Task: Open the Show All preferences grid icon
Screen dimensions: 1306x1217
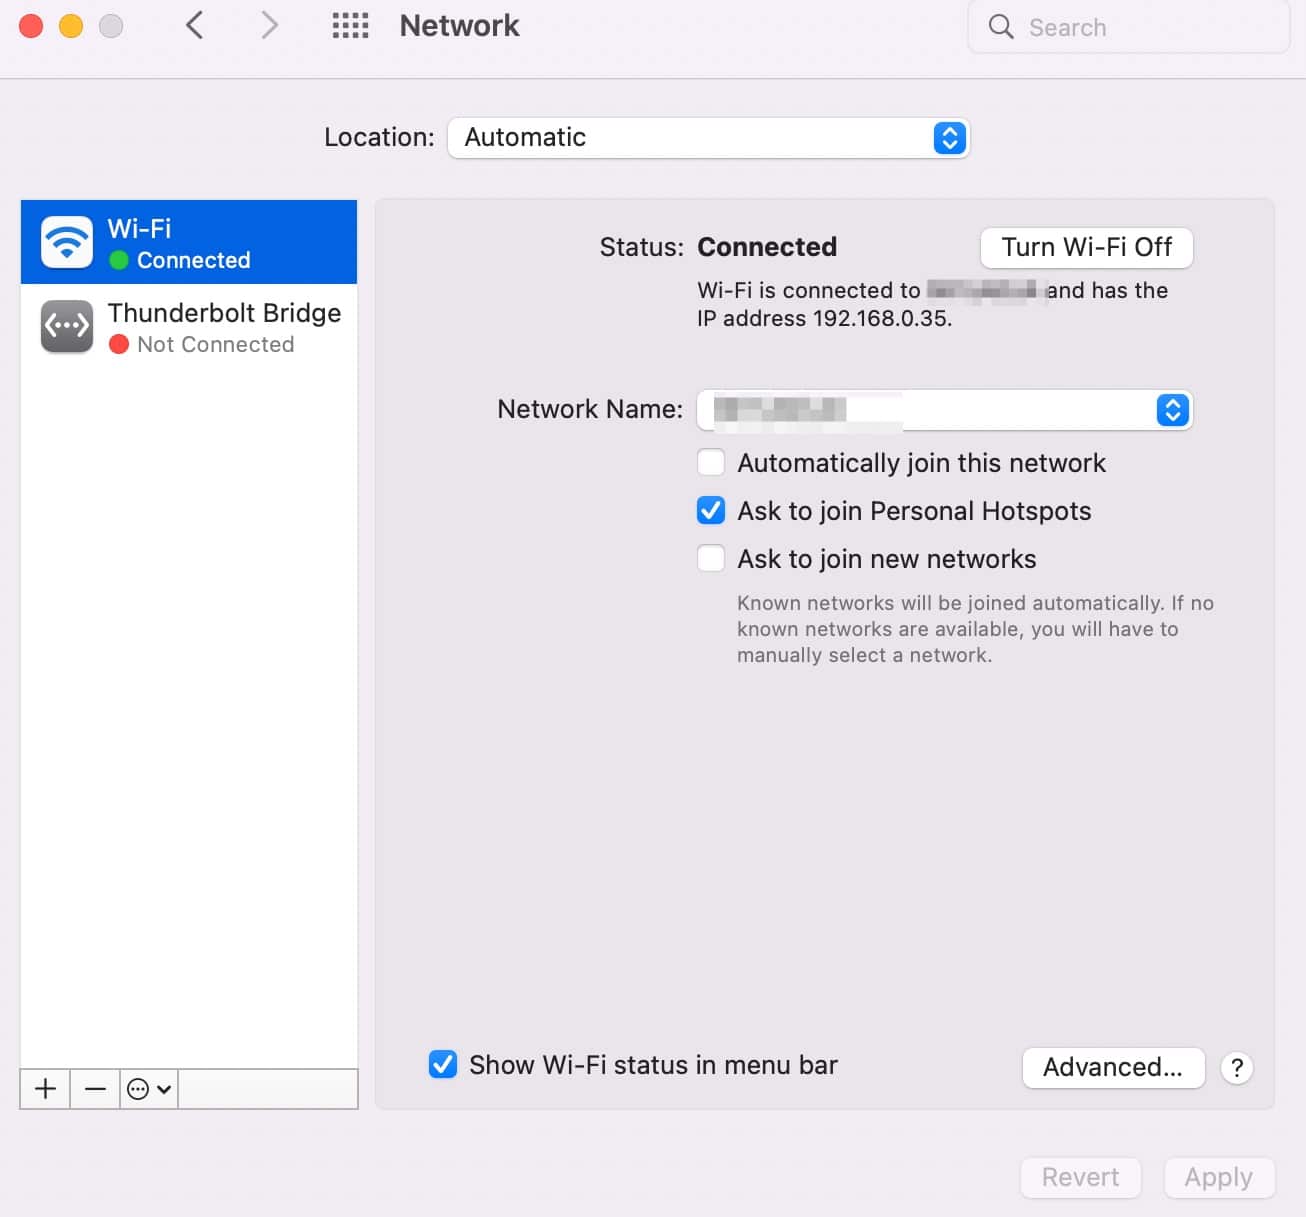Action: (349, 25)
